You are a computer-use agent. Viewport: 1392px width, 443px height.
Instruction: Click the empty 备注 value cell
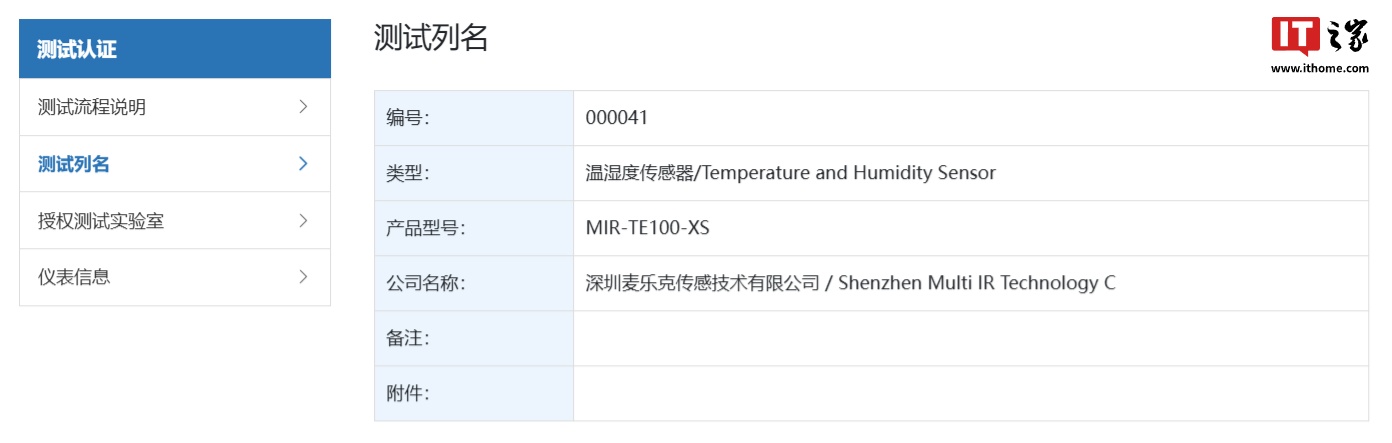point(970,338)
